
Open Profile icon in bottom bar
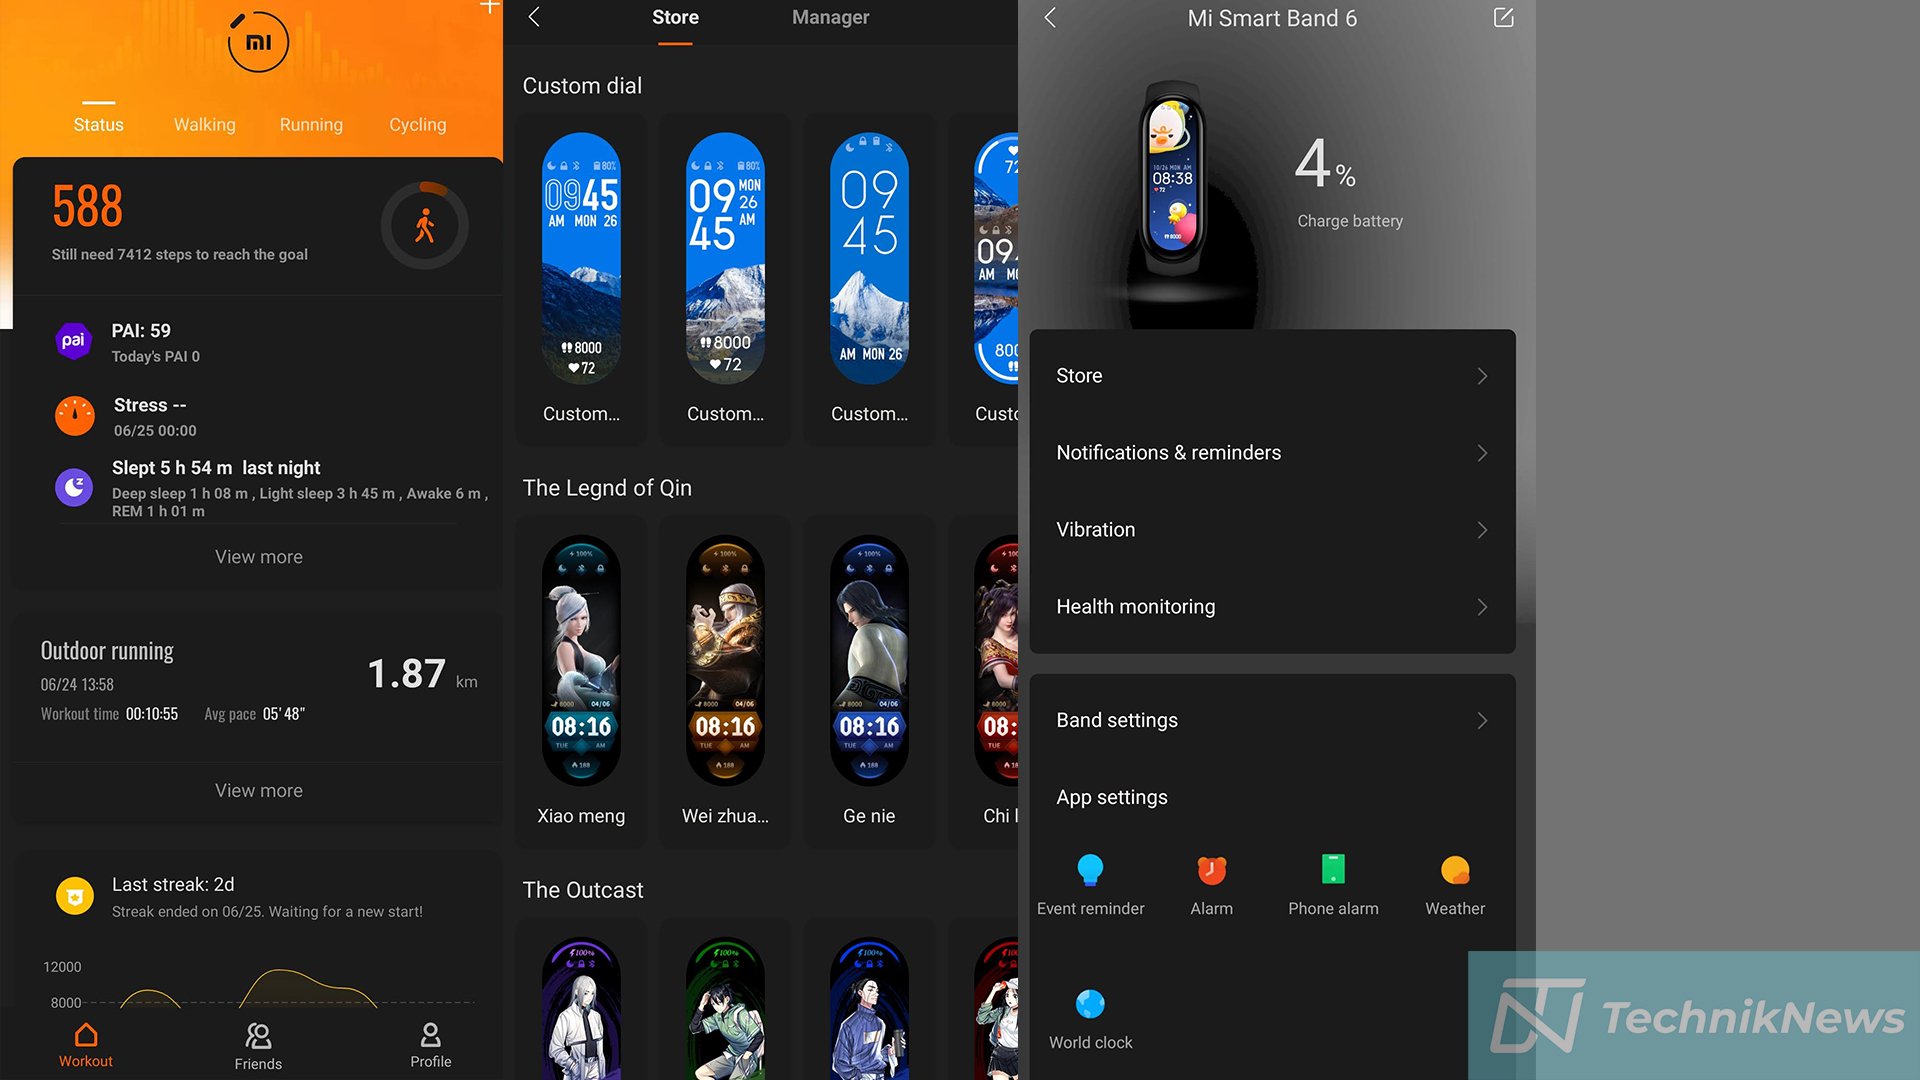[431, 1035]
